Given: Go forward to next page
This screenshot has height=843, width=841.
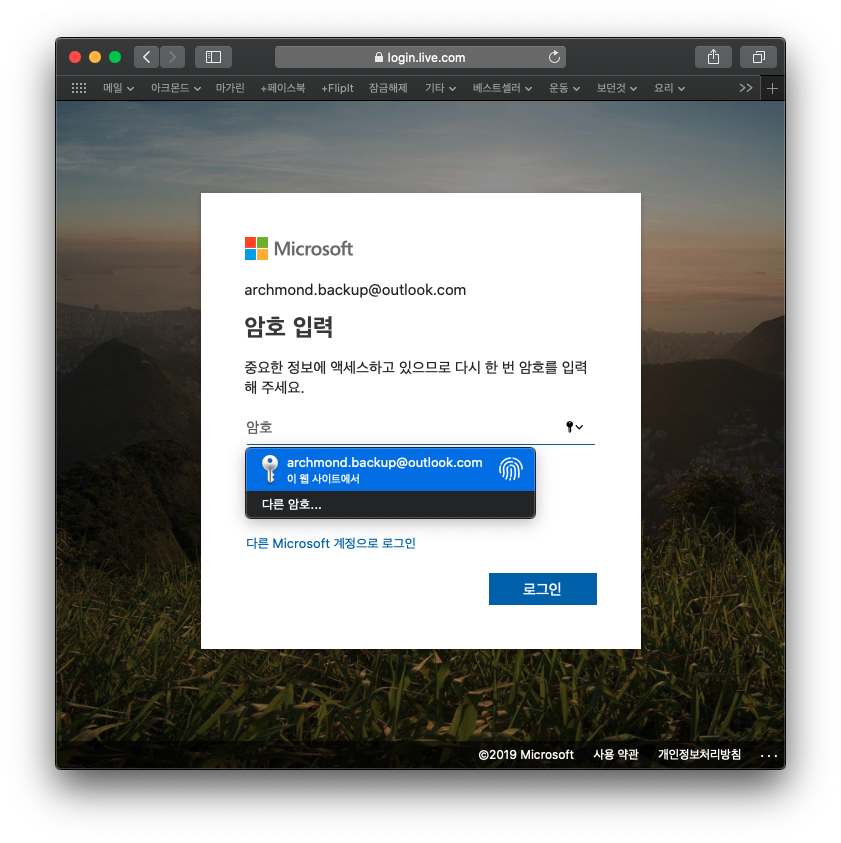Looking at the screenshot, I should coord(172,57).
